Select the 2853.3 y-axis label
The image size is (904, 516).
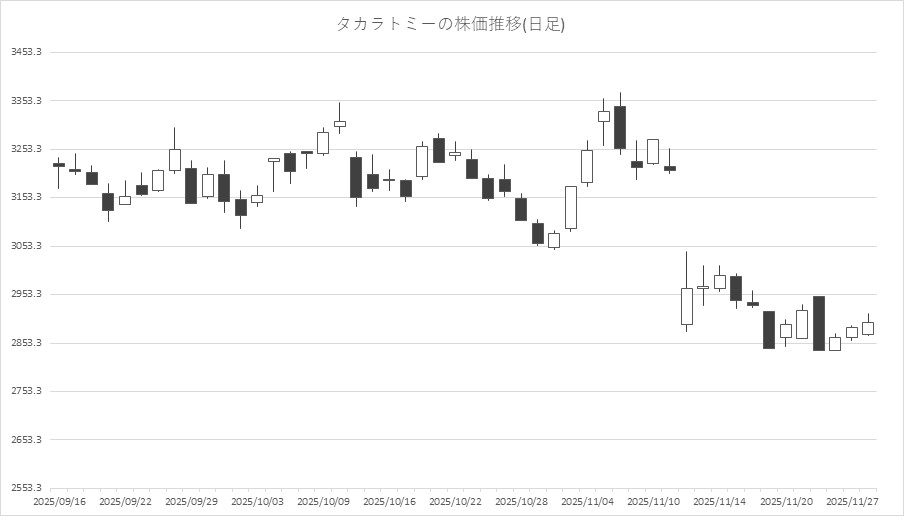coord(25,343)
